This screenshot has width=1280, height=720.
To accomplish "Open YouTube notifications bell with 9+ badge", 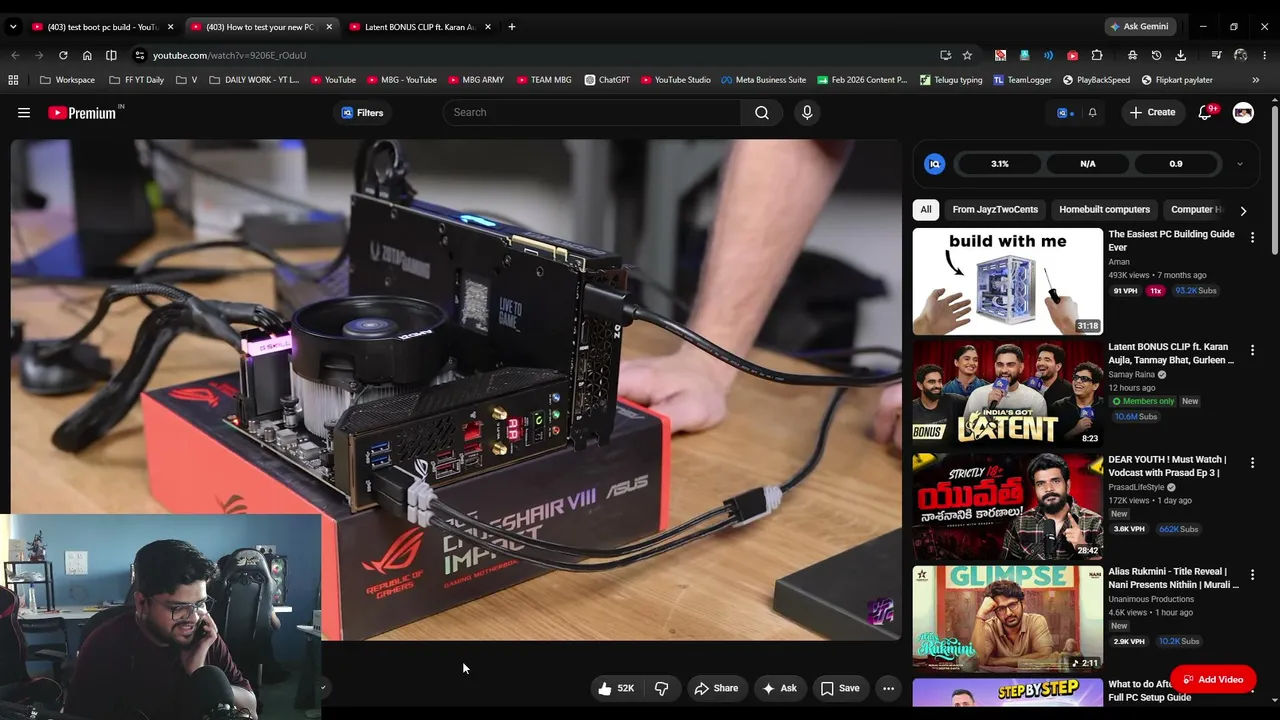I will click(1205, 113).
